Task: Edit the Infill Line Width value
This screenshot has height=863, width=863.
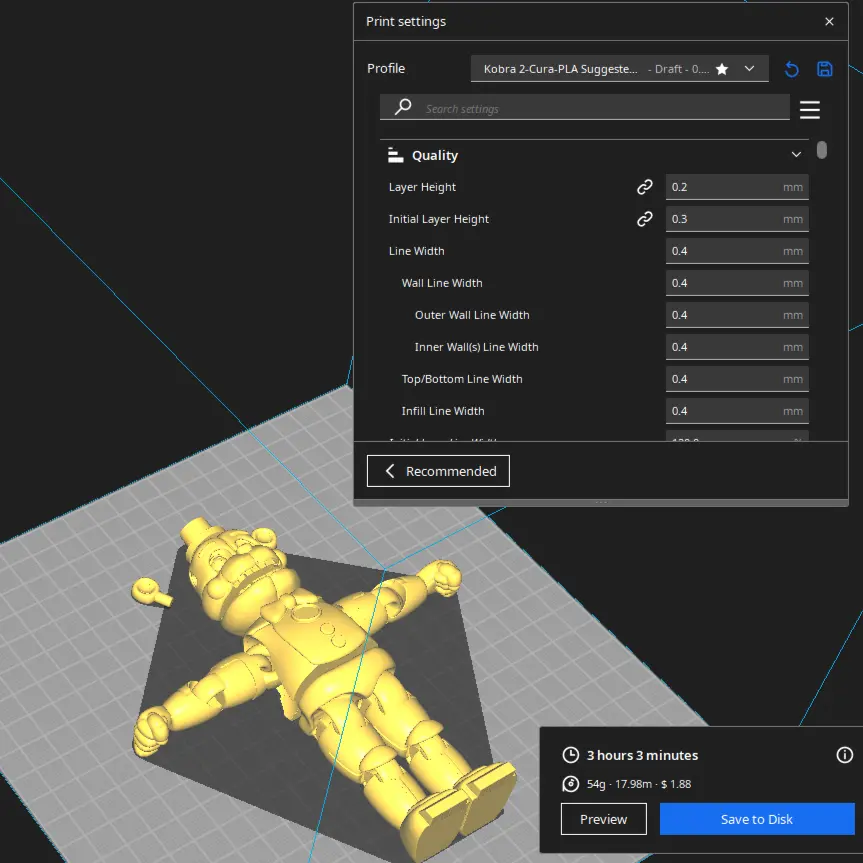Action: (x=737, y=411)
